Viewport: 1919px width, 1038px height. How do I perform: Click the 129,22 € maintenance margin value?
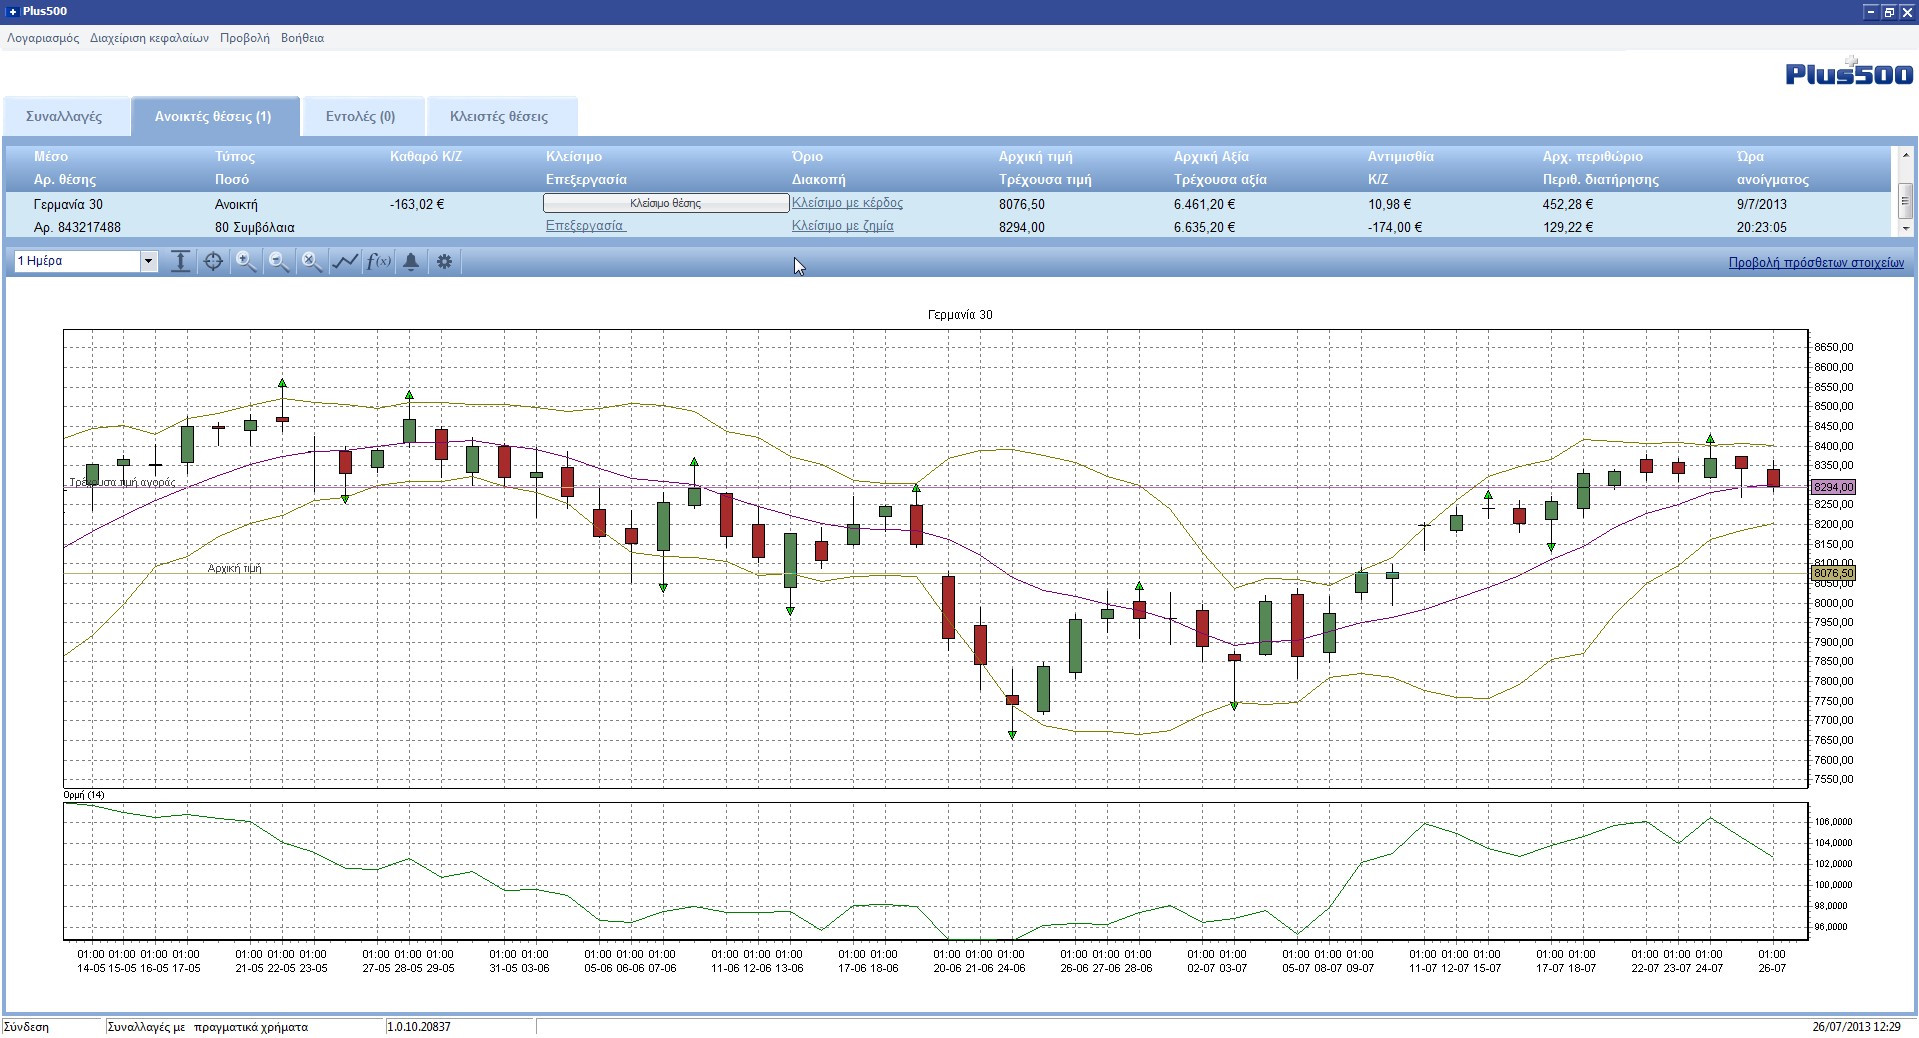(x=1568, y=227)
